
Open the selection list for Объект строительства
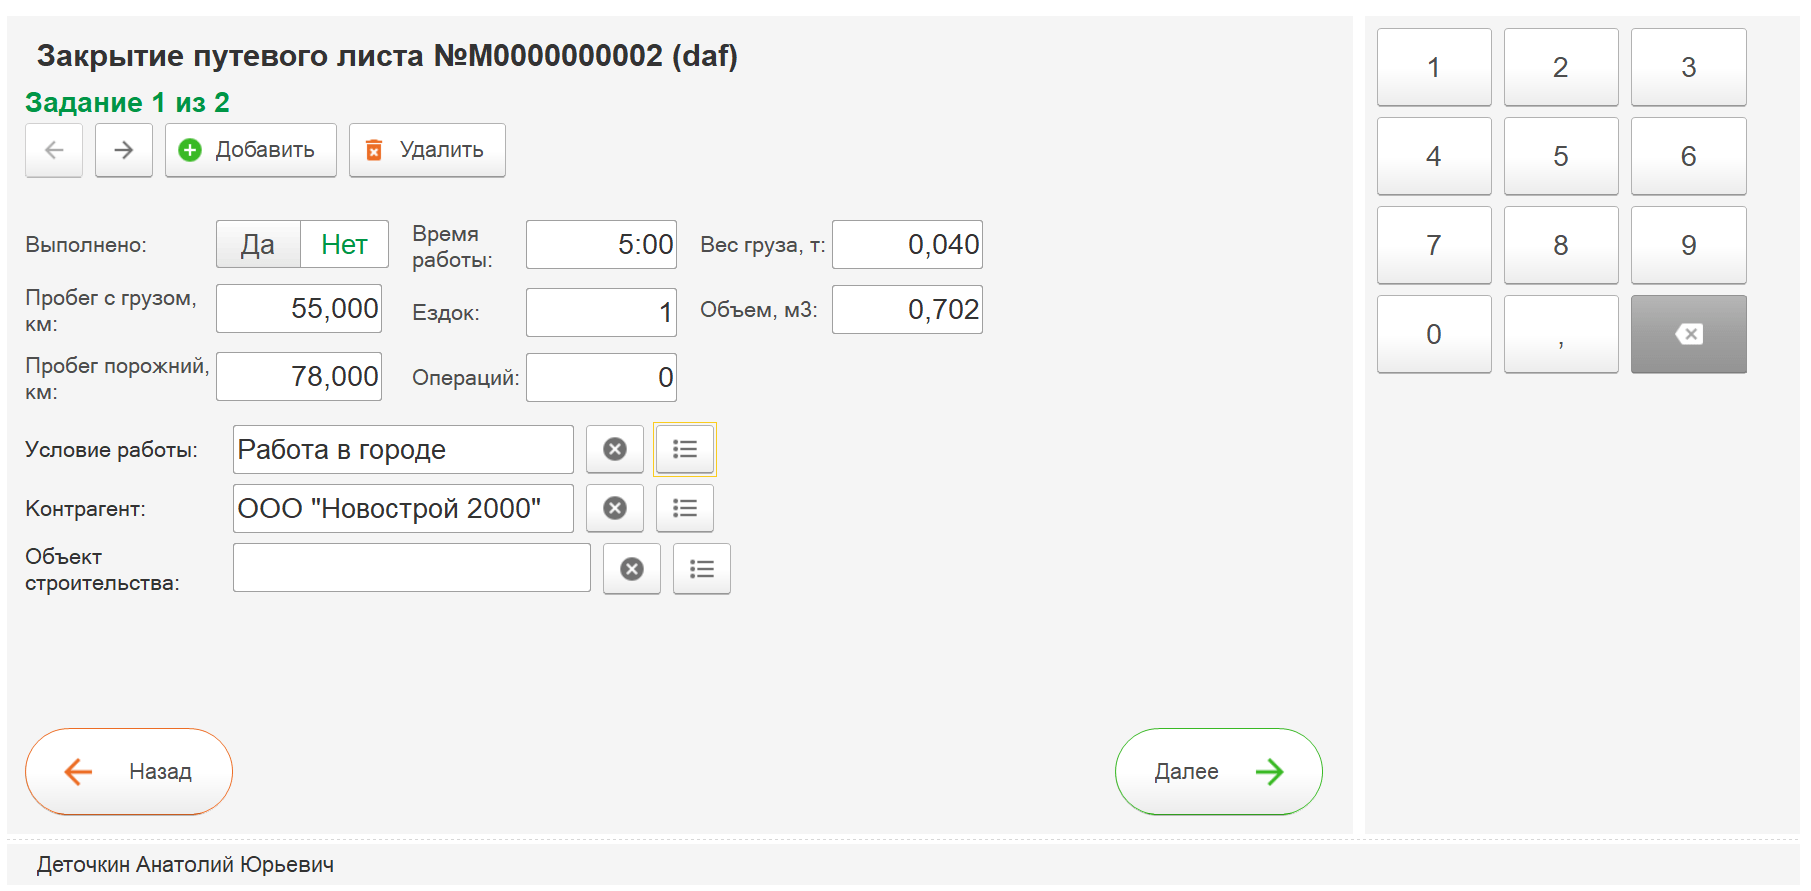click(x=702, y=569)
